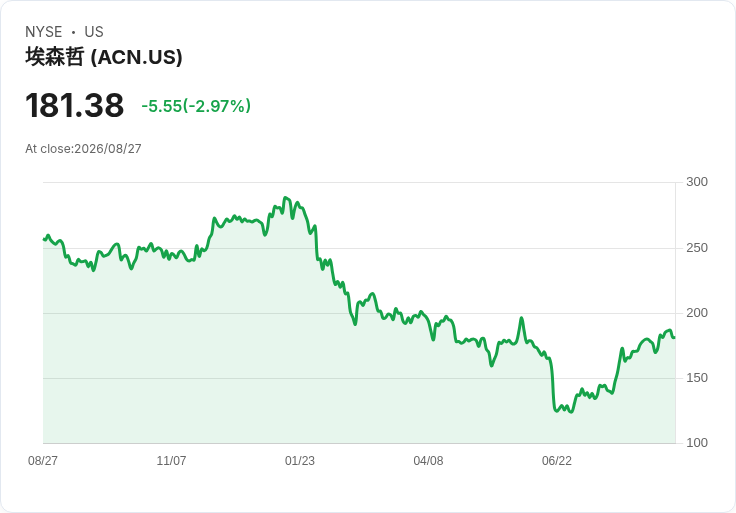Click the 200 y-axis price label
The height and width of the screenshot is (513, 736).
tap(697, 313)
